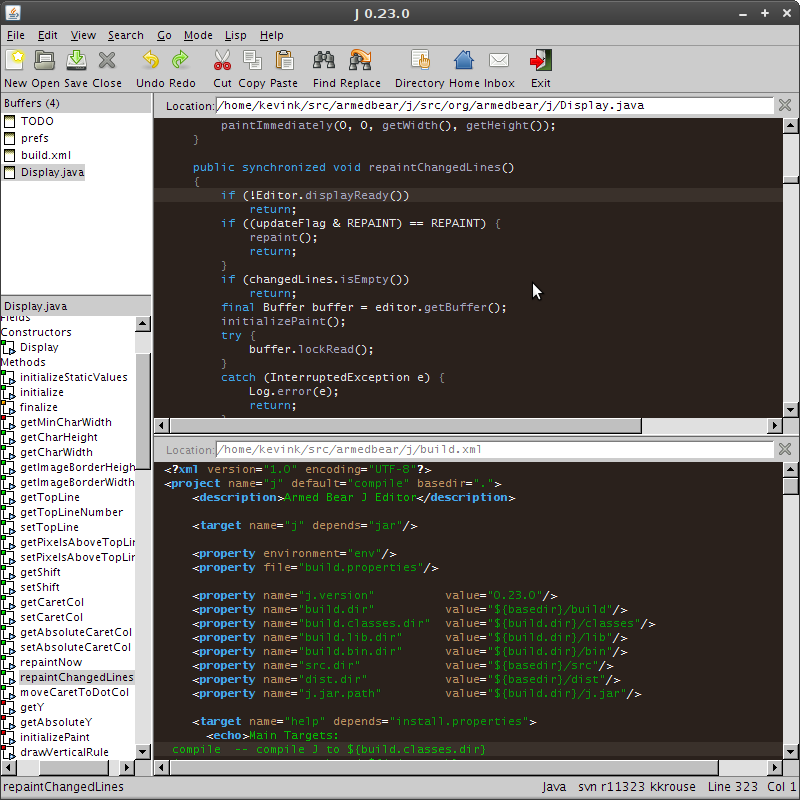Check mail using the Inbox icon
The width and height of the screenshot is (800, 800).
pyautogui.click(x=498, y=60)
